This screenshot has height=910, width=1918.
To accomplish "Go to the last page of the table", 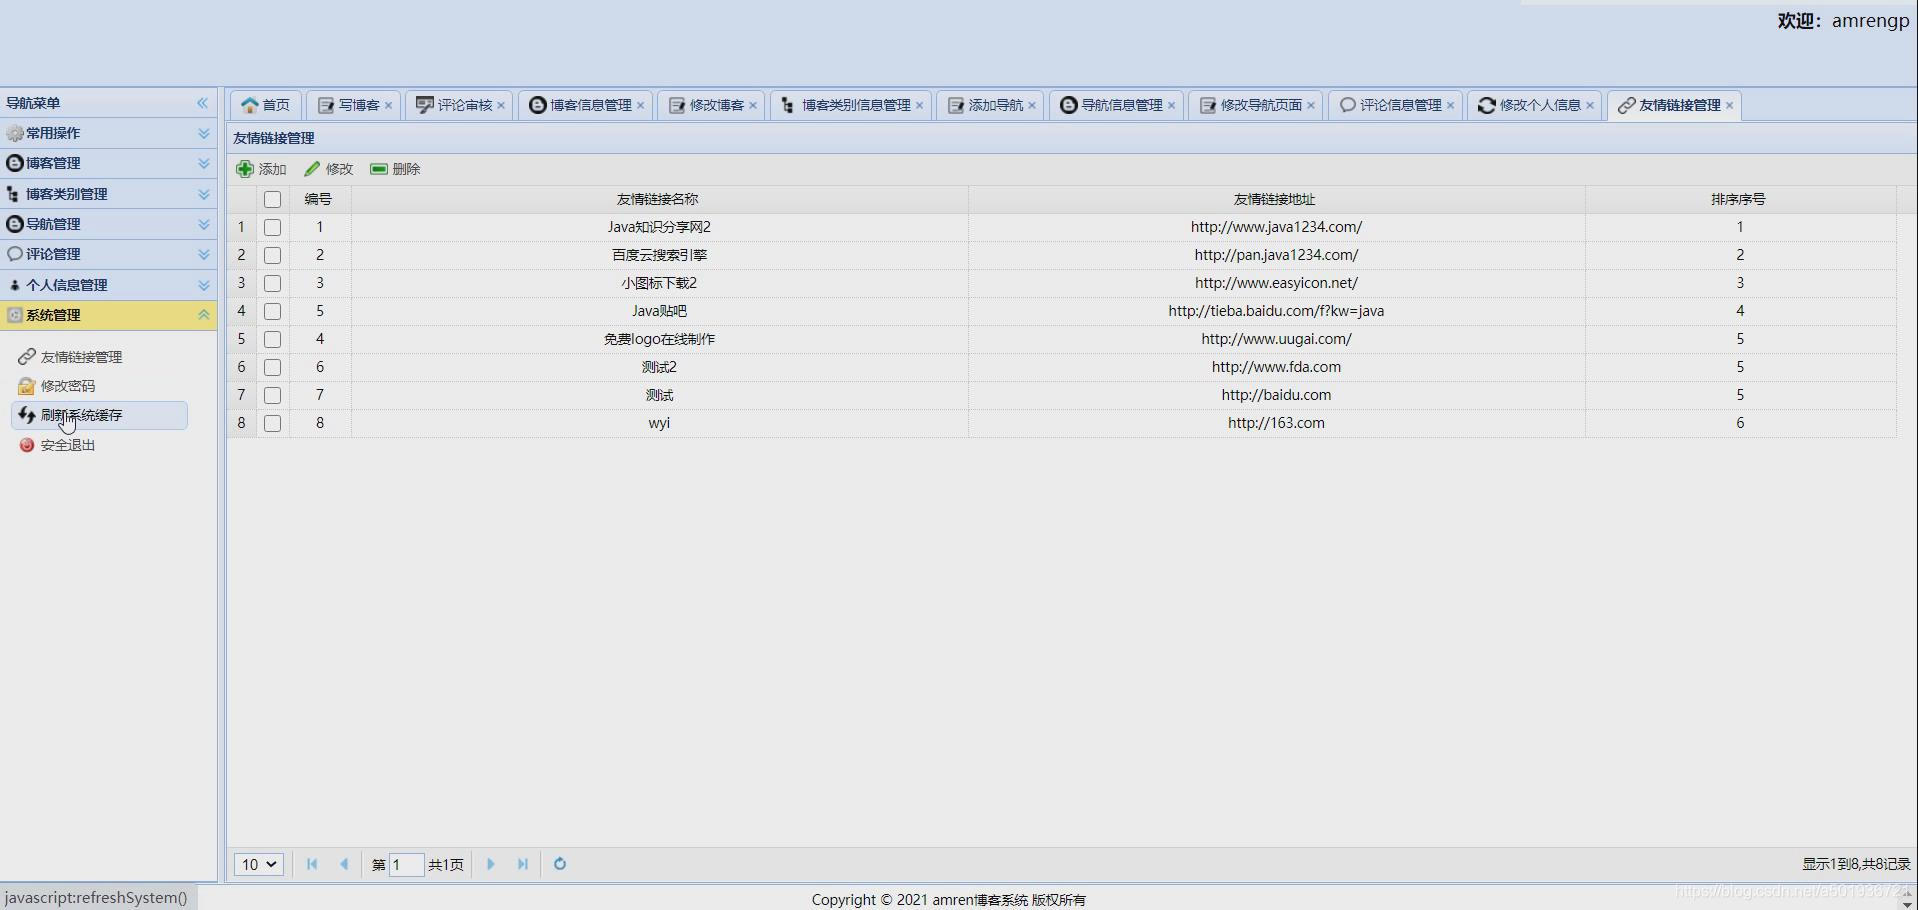I will click(x=522, y=864).
